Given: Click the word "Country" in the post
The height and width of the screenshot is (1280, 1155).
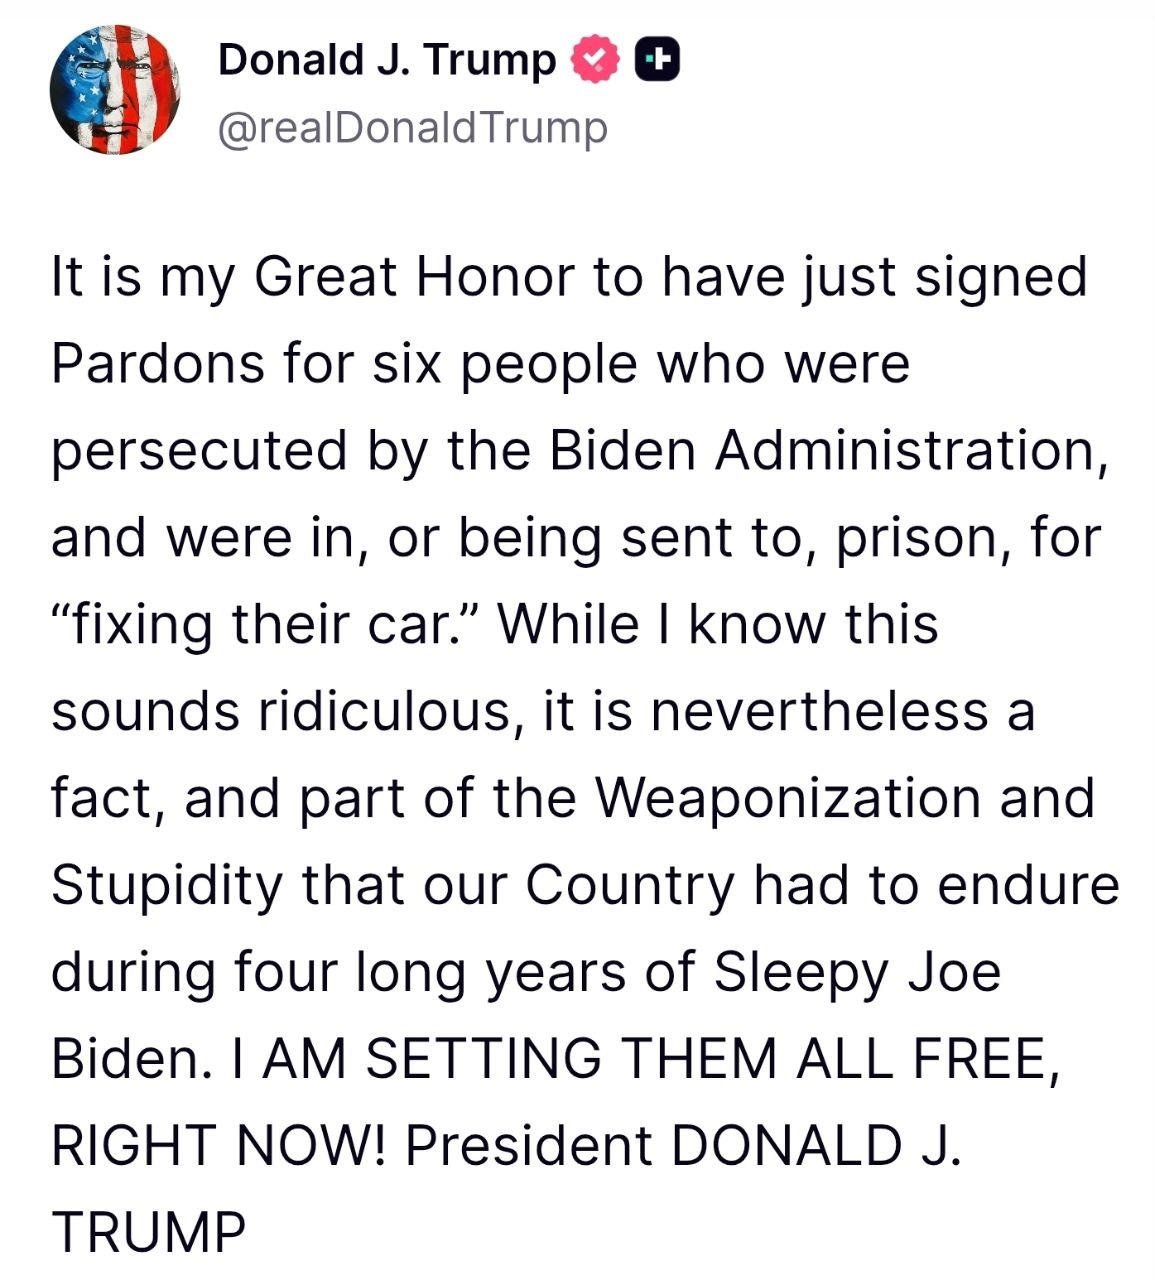Looking at the screenshot, I should [x=630, y=885].
